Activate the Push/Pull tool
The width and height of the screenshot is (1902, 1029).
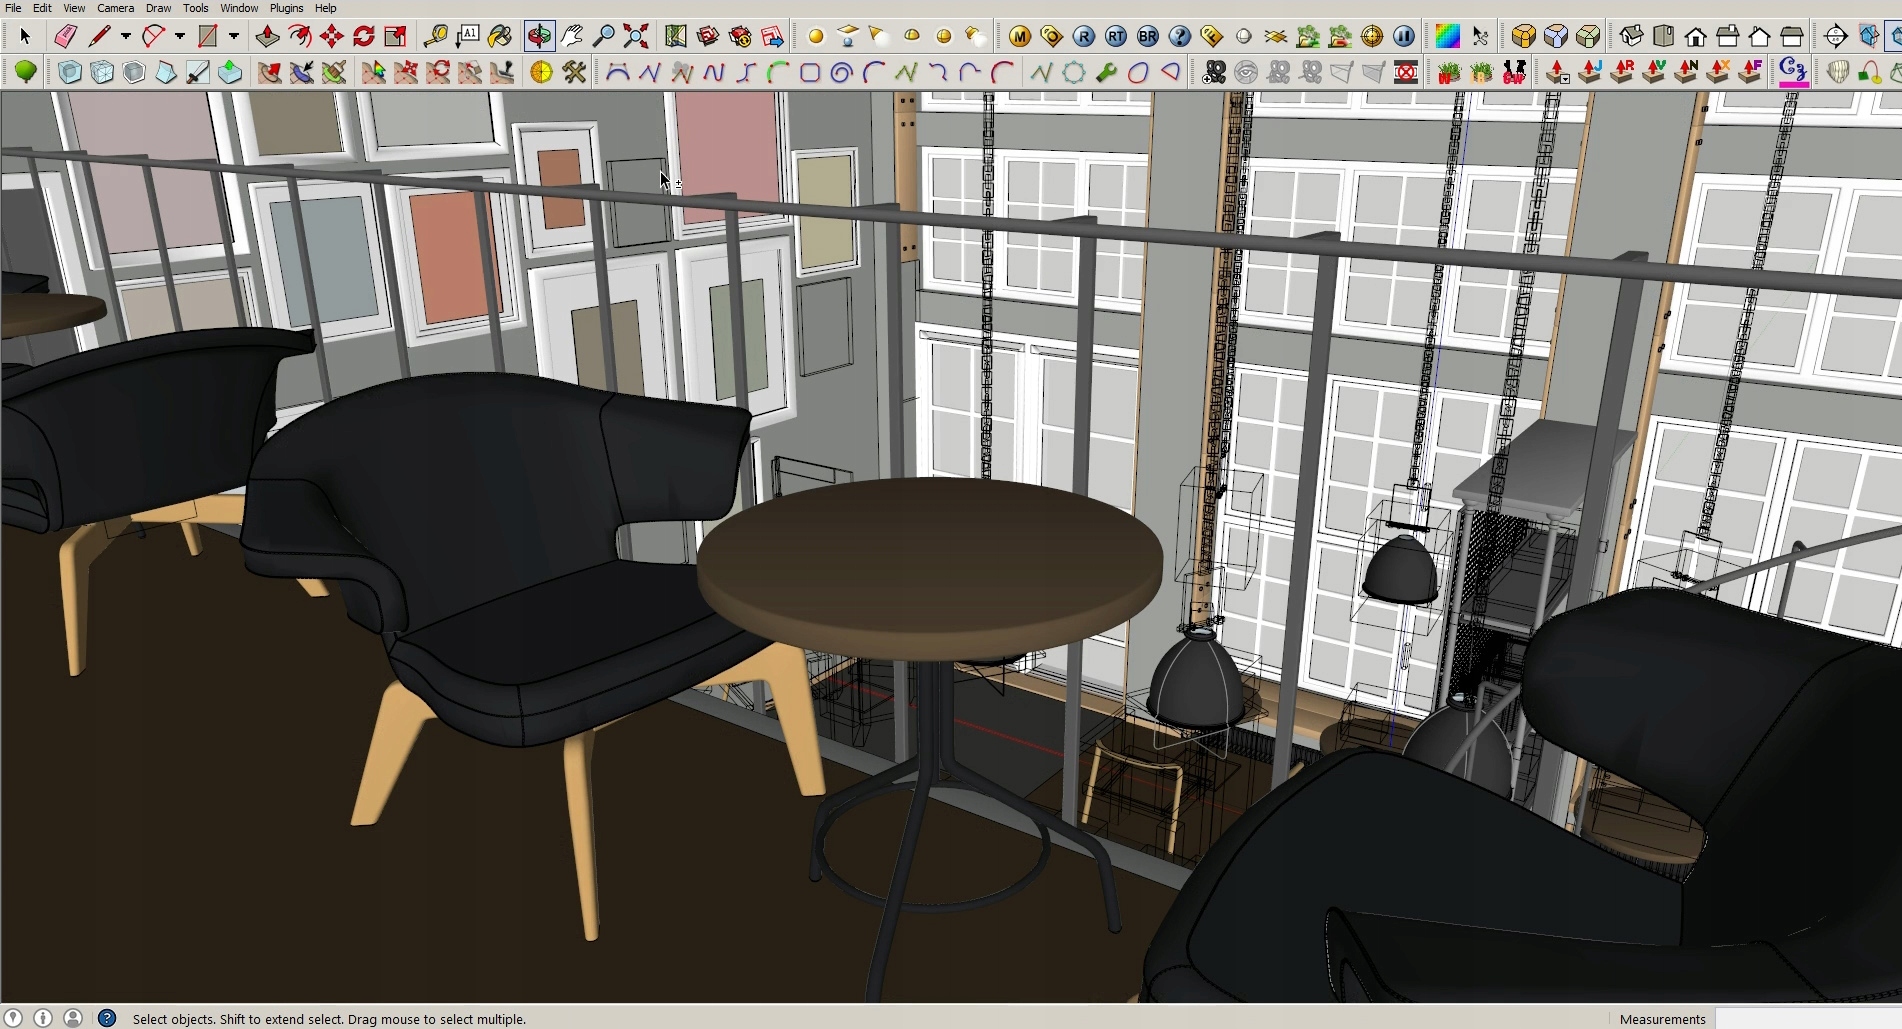[267, 37]
